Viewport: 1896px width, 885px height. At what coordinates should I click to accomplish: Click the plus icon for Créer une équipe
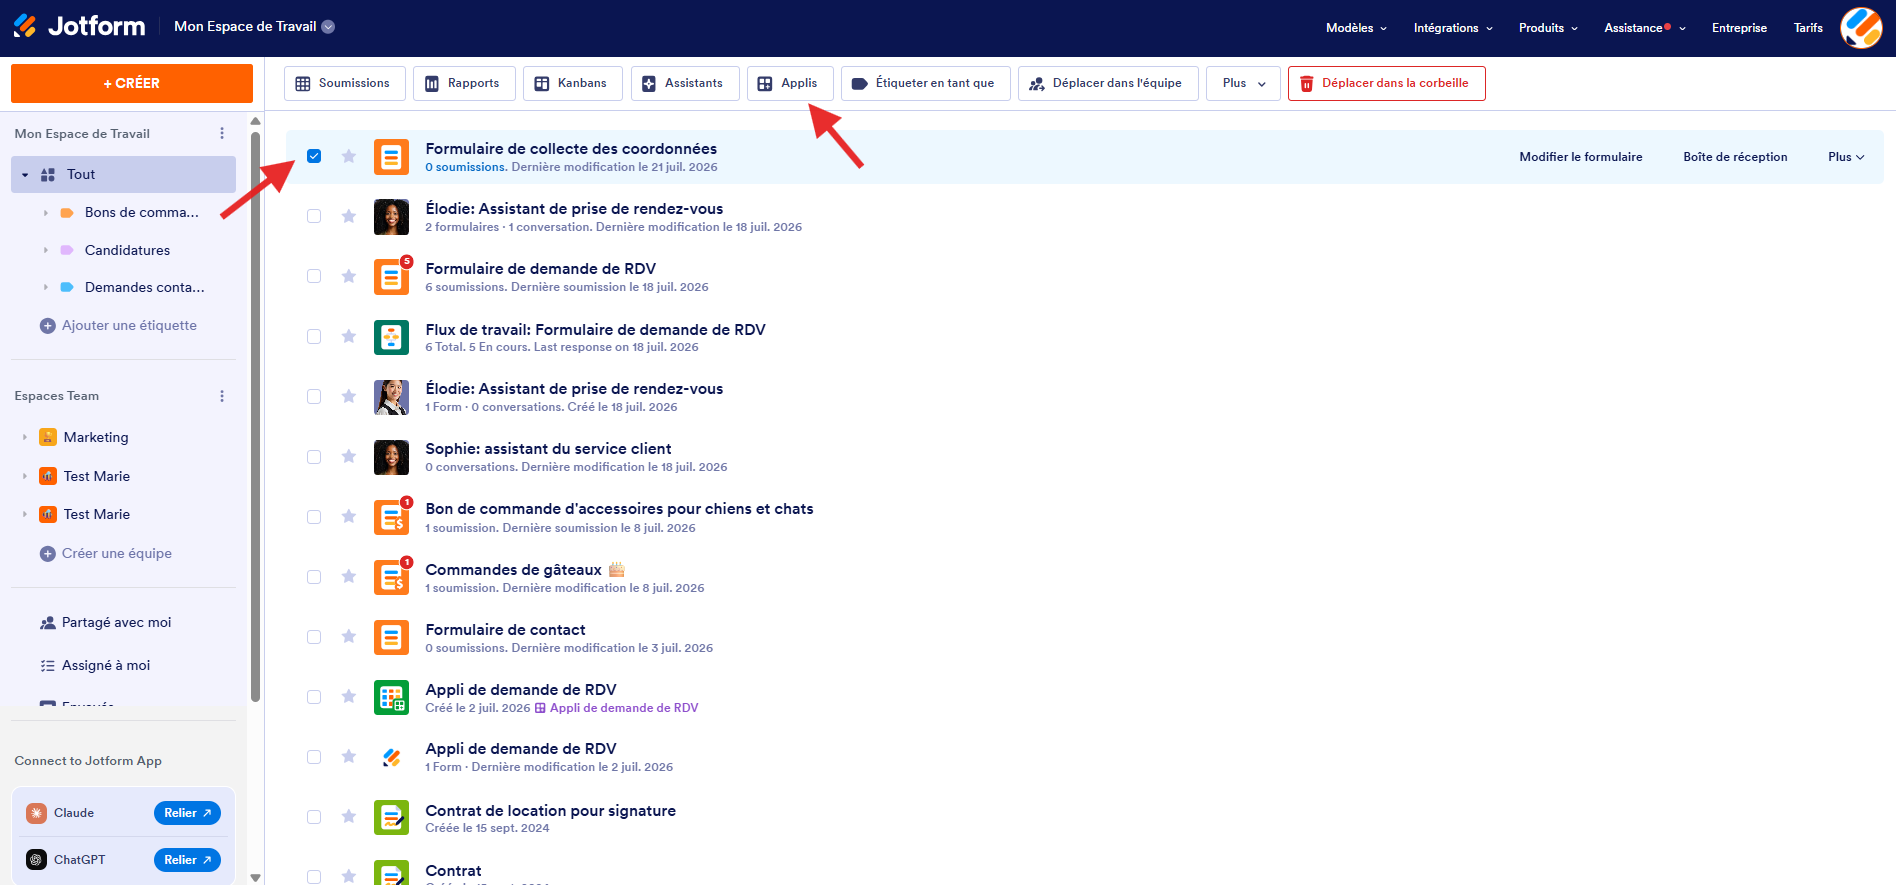(47, 554)
